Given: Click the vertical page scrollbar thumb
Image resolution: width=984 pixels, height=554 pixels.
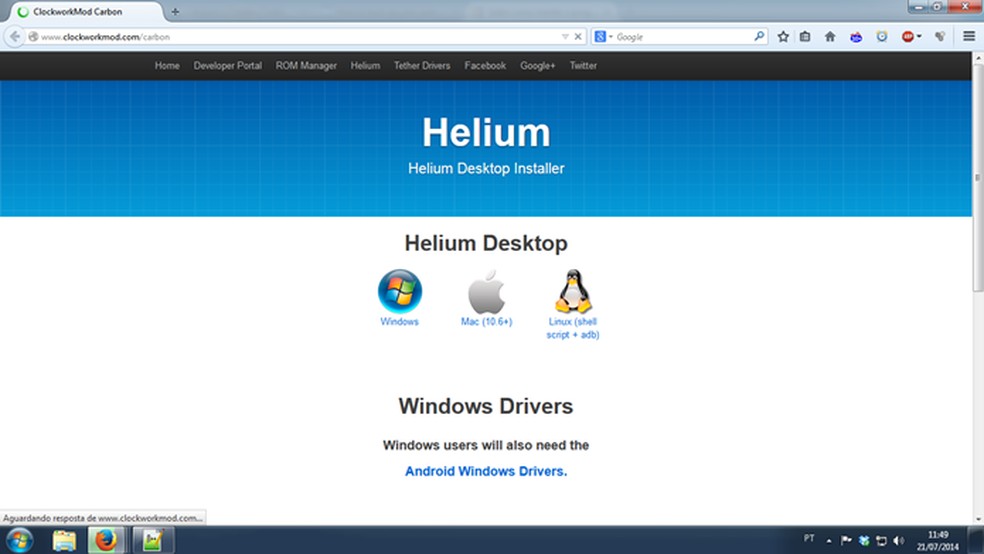Looking at the screenshot, I should [978, 178].
